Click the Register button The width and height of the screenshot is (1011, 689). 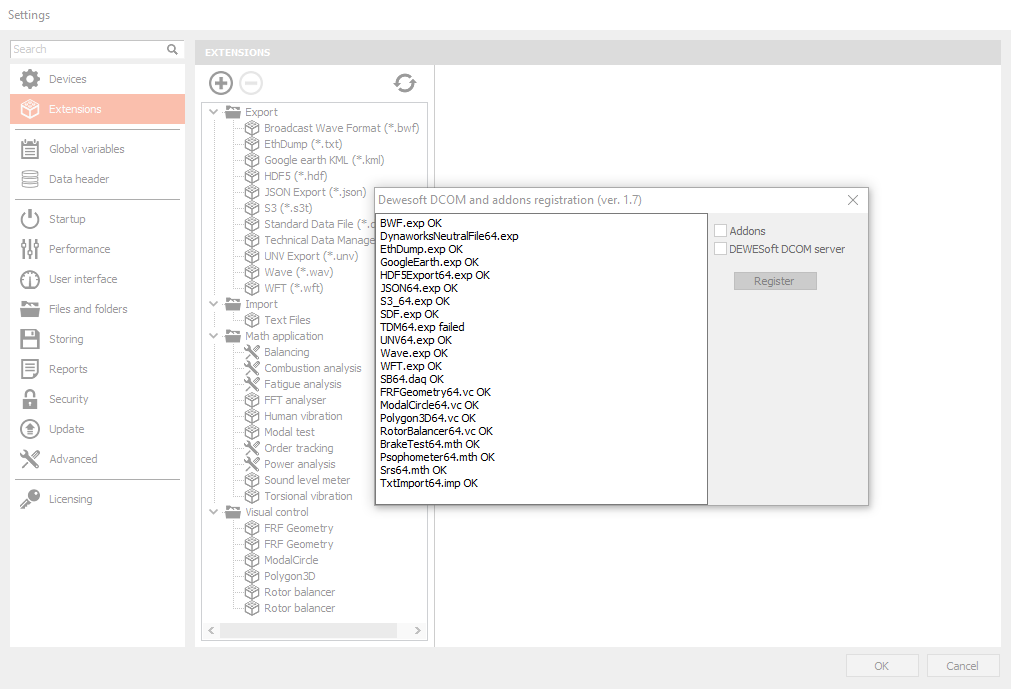coord(775,281)
